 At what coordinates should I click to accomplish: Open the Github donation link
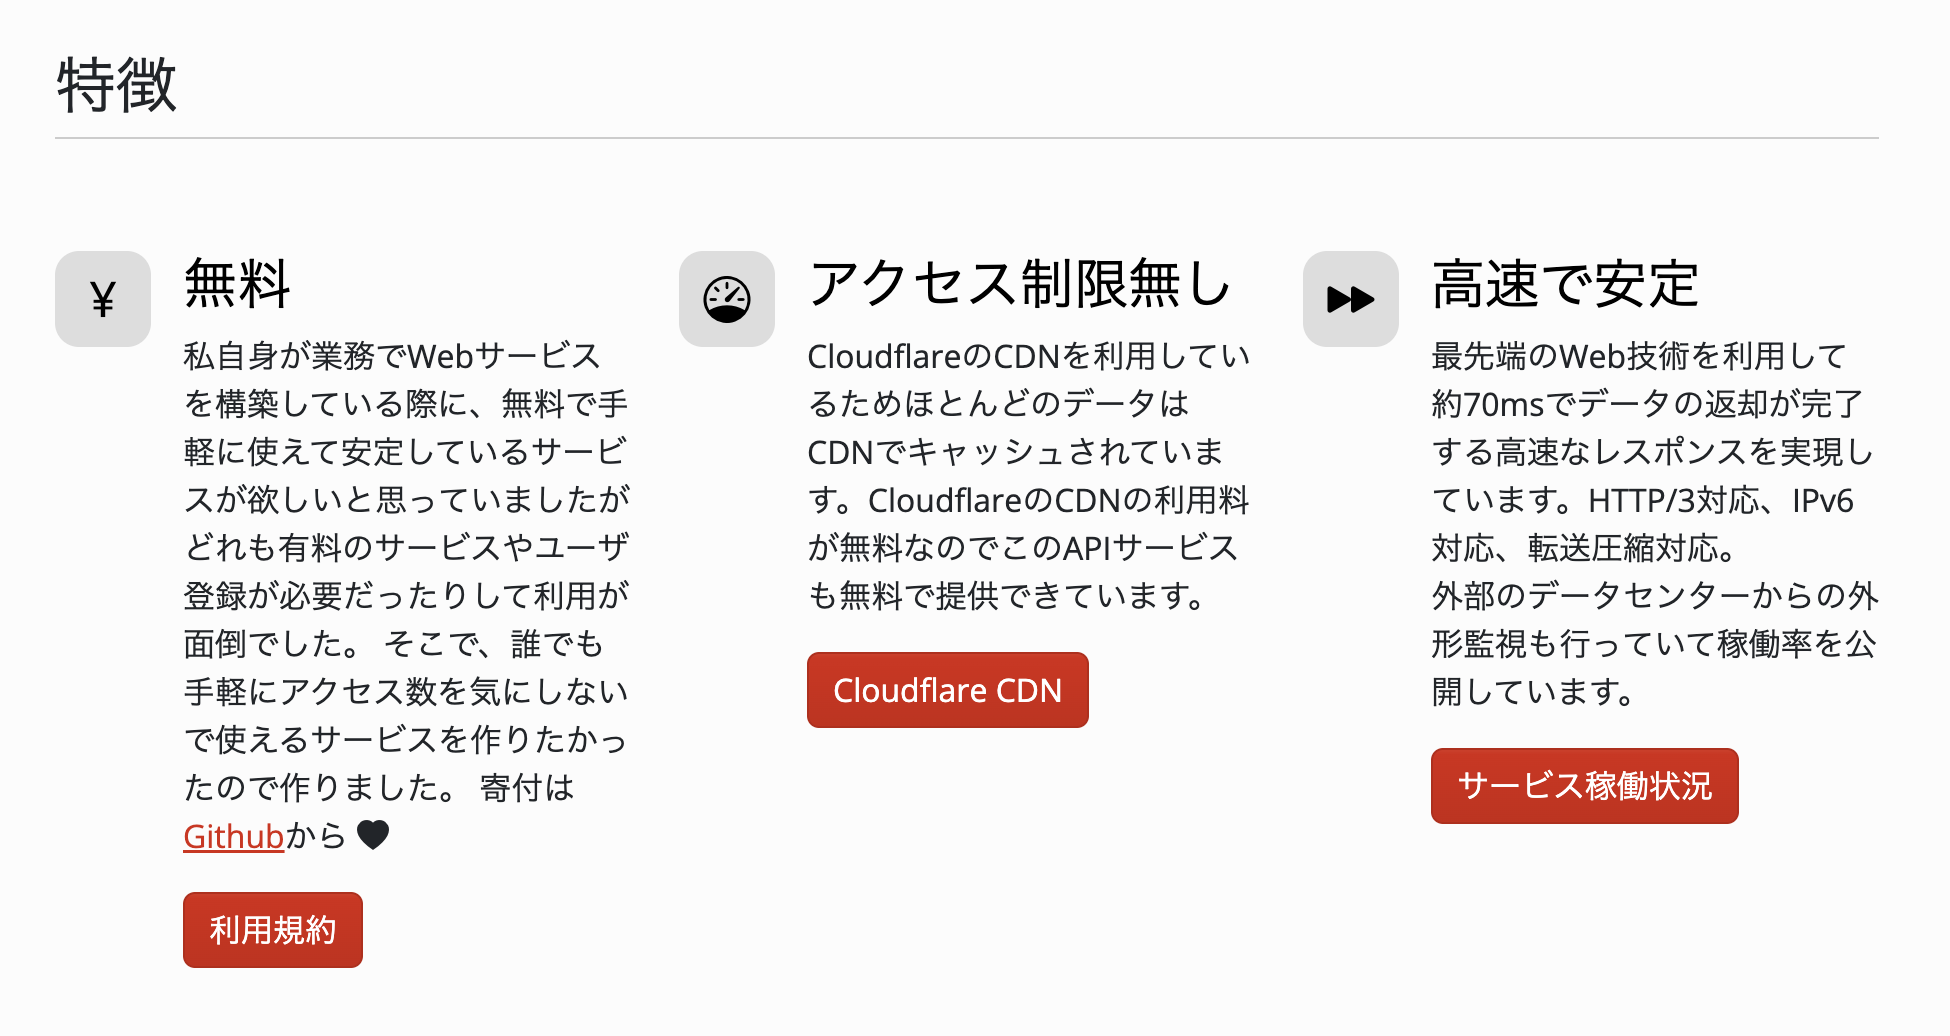(x=233, y=836)
